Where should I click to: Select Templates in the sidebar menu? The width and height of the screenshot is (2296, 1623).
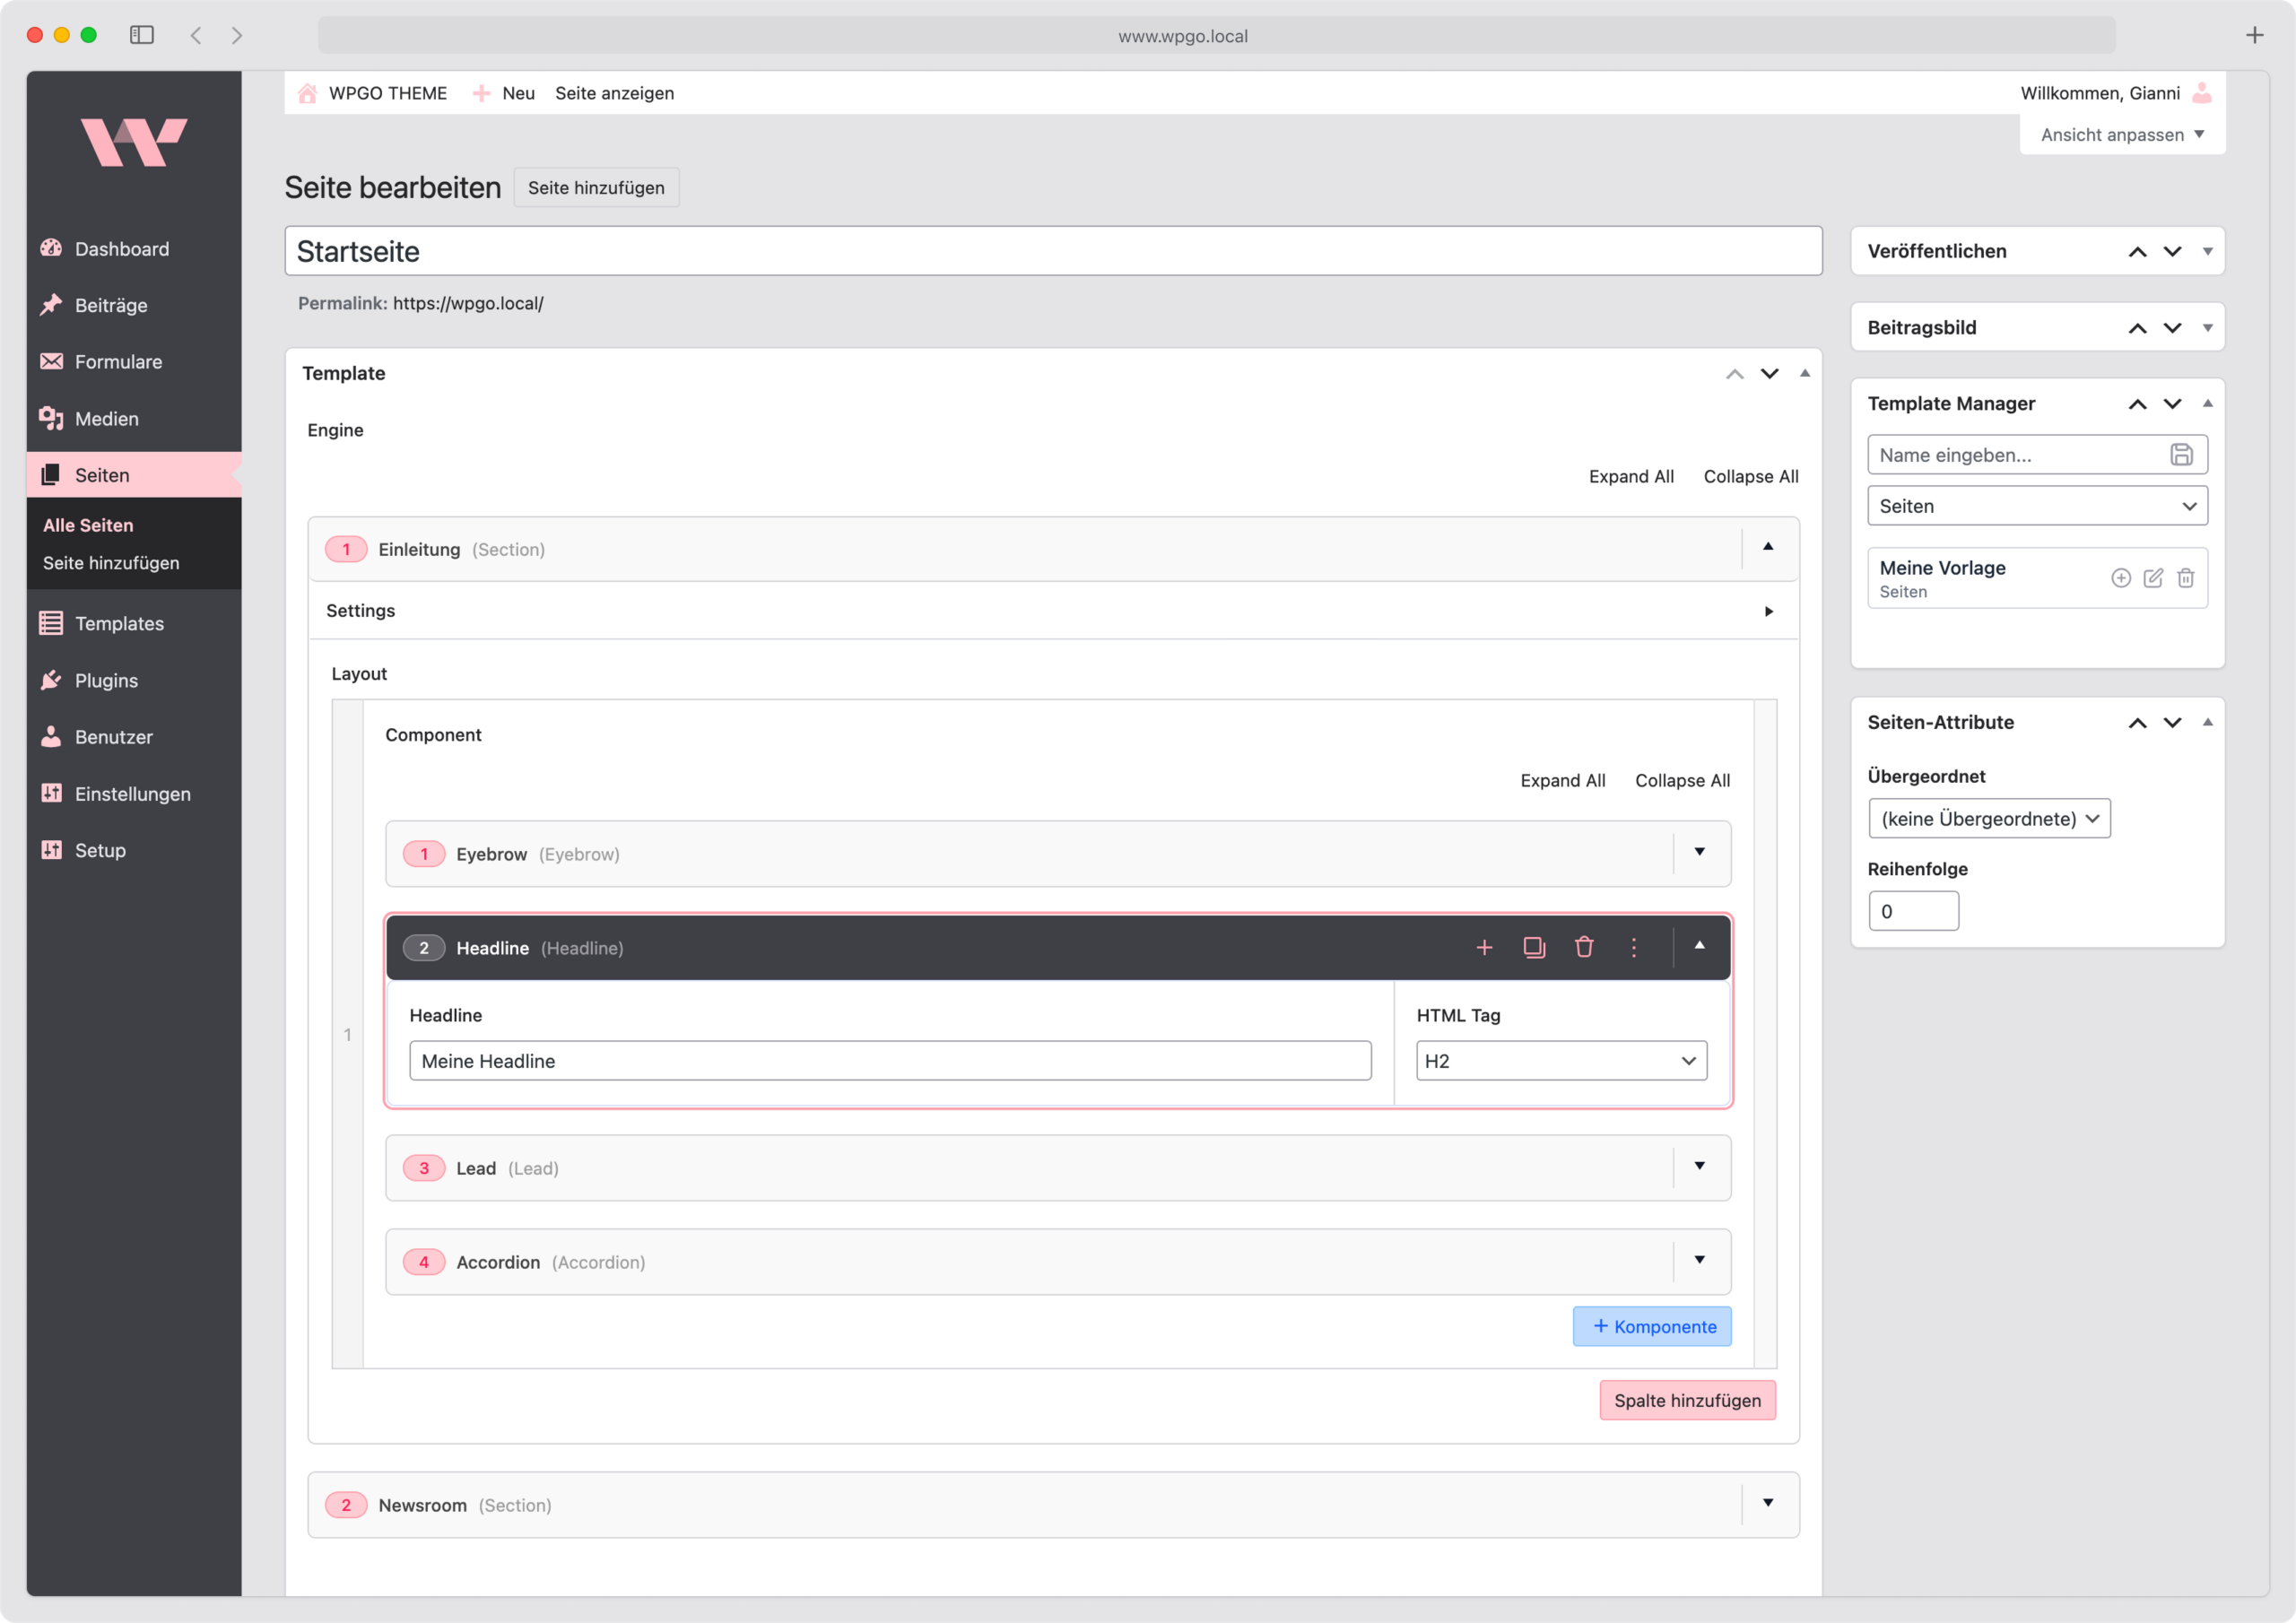coord(119,623)
